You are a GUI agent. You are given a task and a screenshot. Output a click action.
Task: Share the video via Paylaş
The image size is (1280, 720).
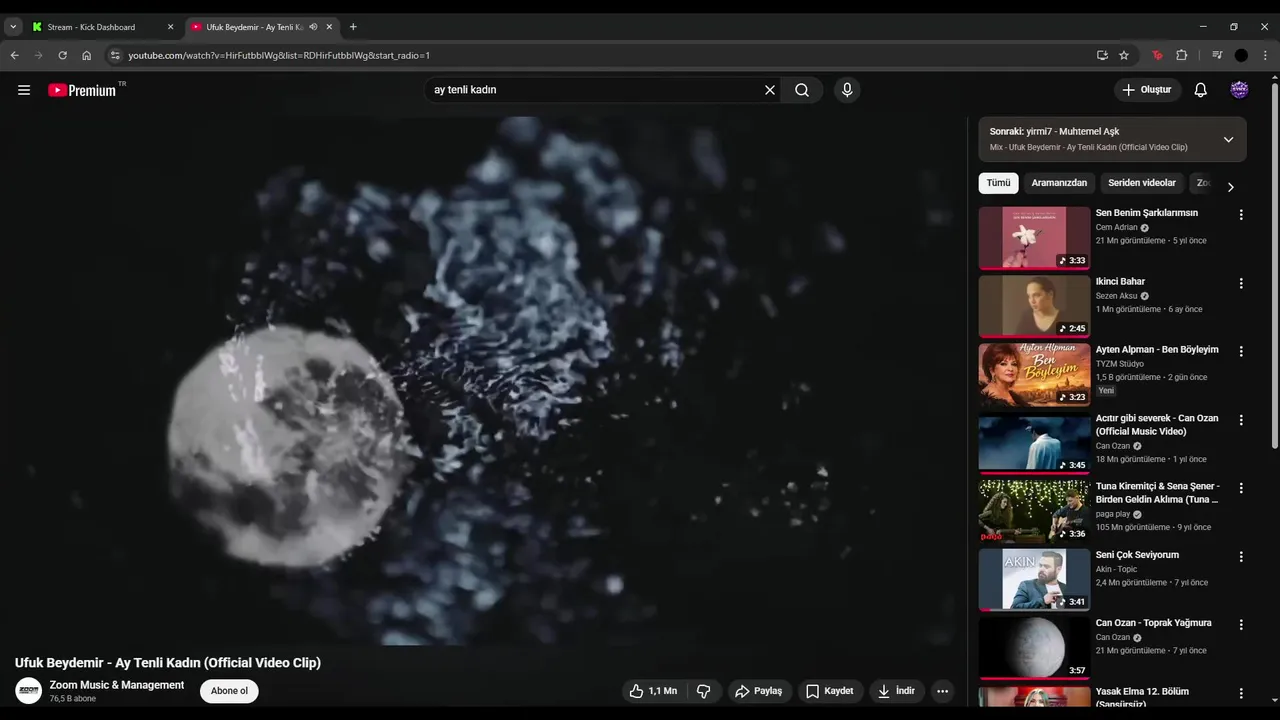[759, 691]
